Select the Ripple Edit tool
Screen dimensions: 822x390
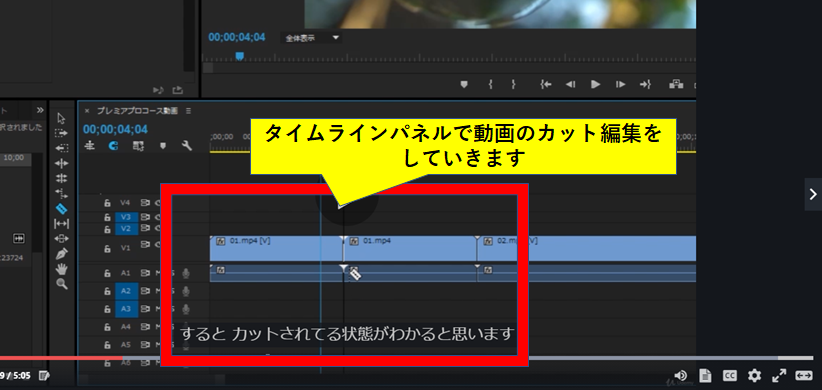coord(61,164)
